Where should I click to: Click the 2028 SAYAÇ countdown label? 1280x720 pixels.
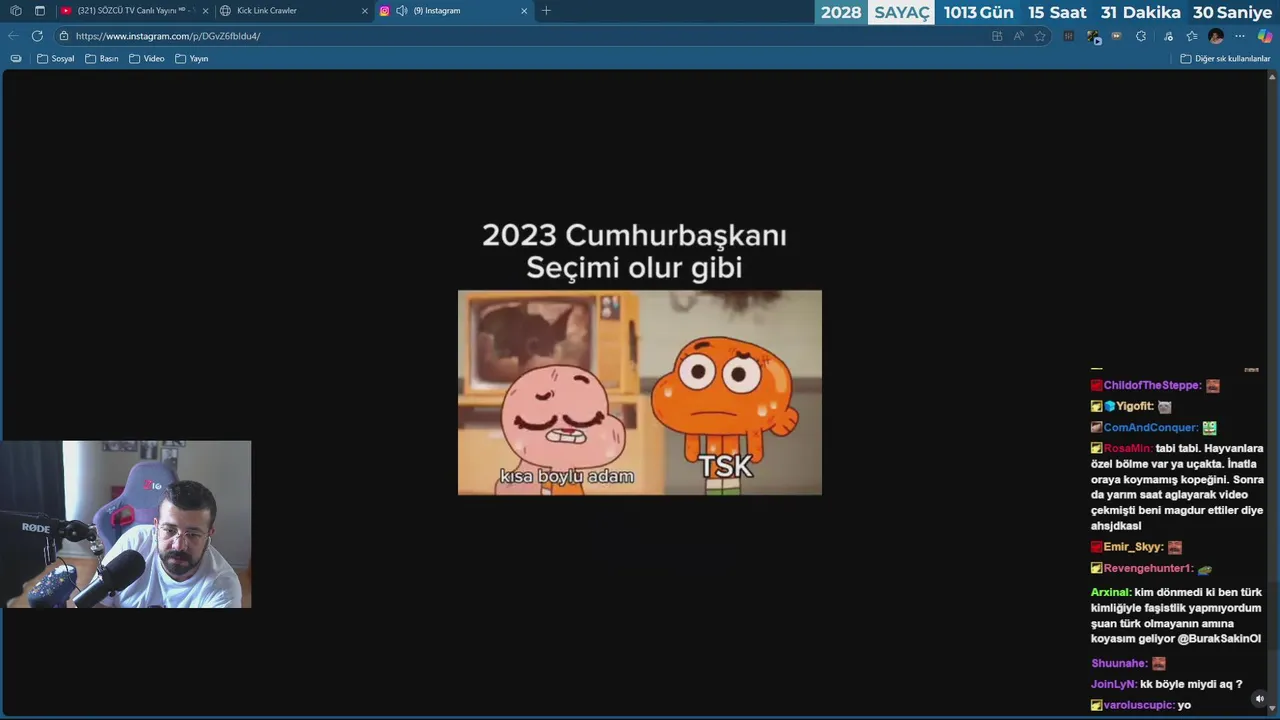coord(875,12)
